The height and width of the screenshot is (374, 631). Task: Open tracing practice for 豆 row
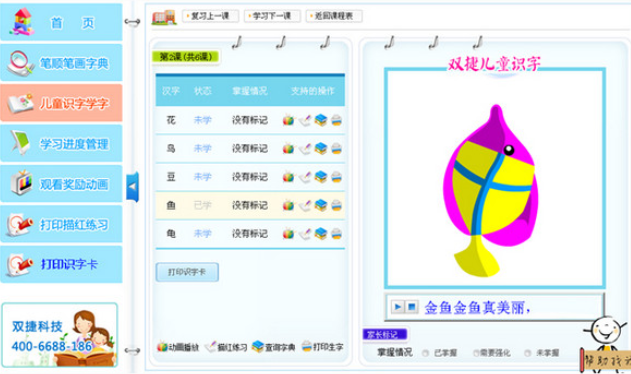pos(305,177)
